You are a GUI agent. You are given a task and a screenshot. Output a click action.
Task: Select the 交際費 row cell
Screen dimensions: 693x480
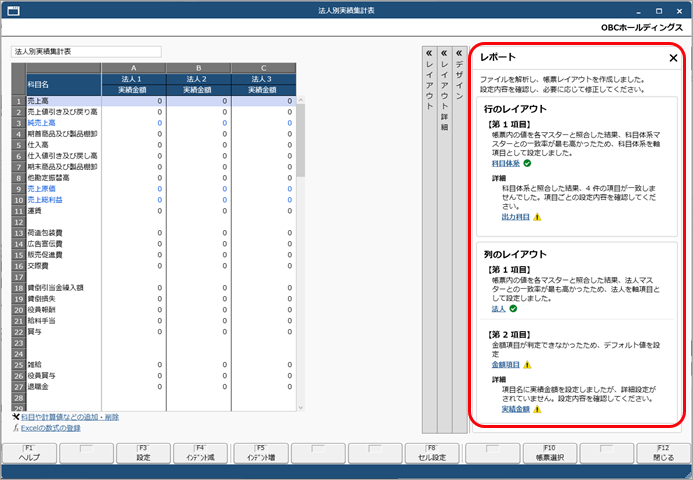64,266
